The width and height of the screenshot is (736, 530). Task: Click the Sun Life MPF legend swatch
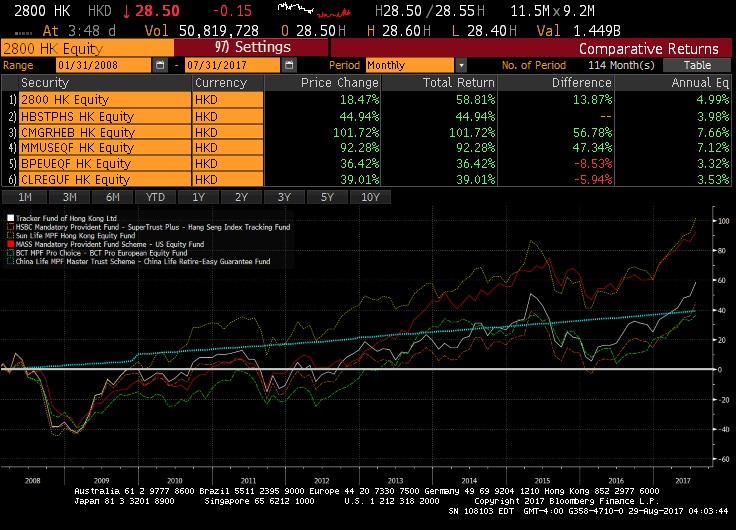[x=10, y=236]
